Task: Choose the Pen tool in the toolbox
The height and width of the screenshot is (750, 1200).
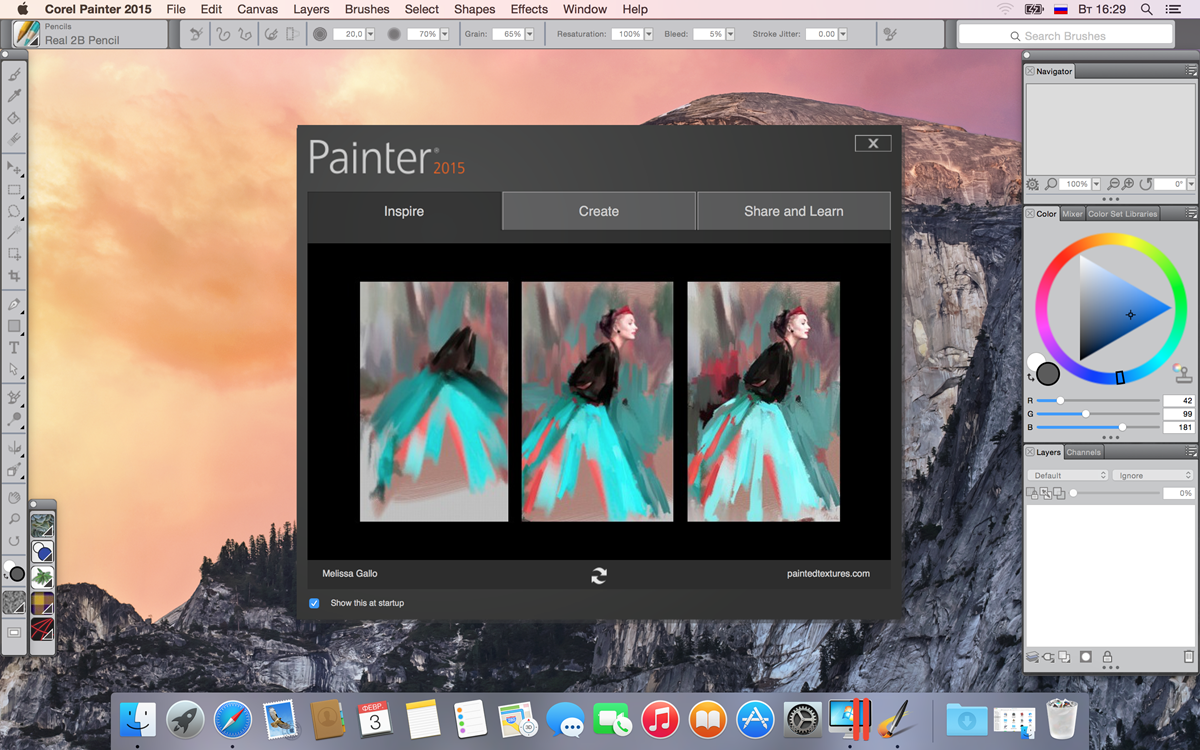Action: click(x=14, y=304)
